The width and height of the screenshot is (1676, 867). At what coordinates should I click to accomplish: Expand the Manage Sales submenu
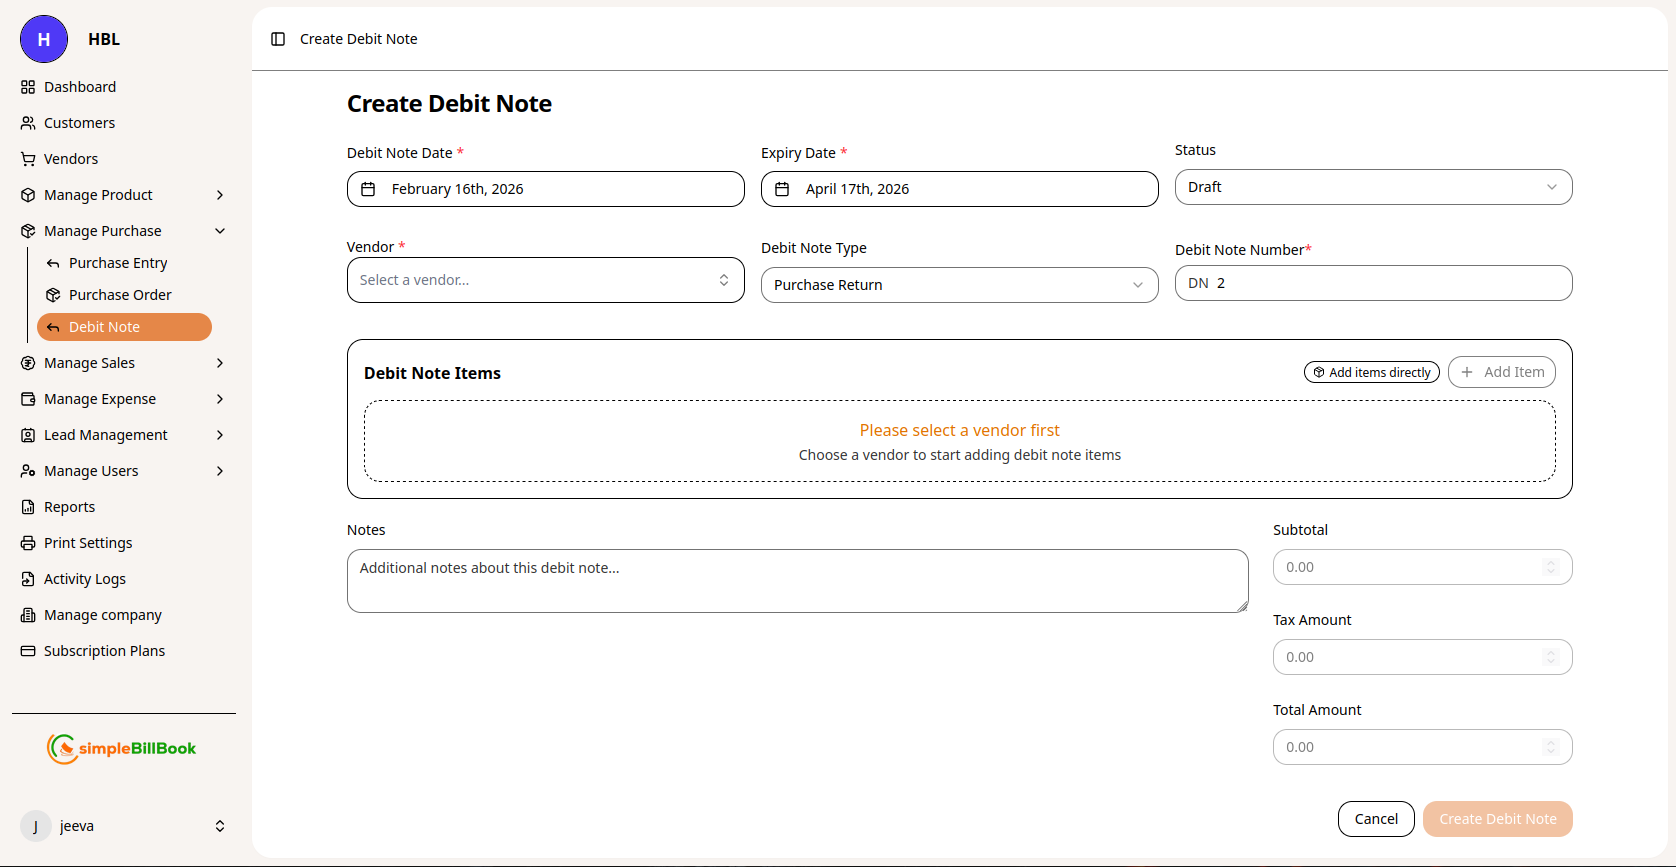click(220, 363)
